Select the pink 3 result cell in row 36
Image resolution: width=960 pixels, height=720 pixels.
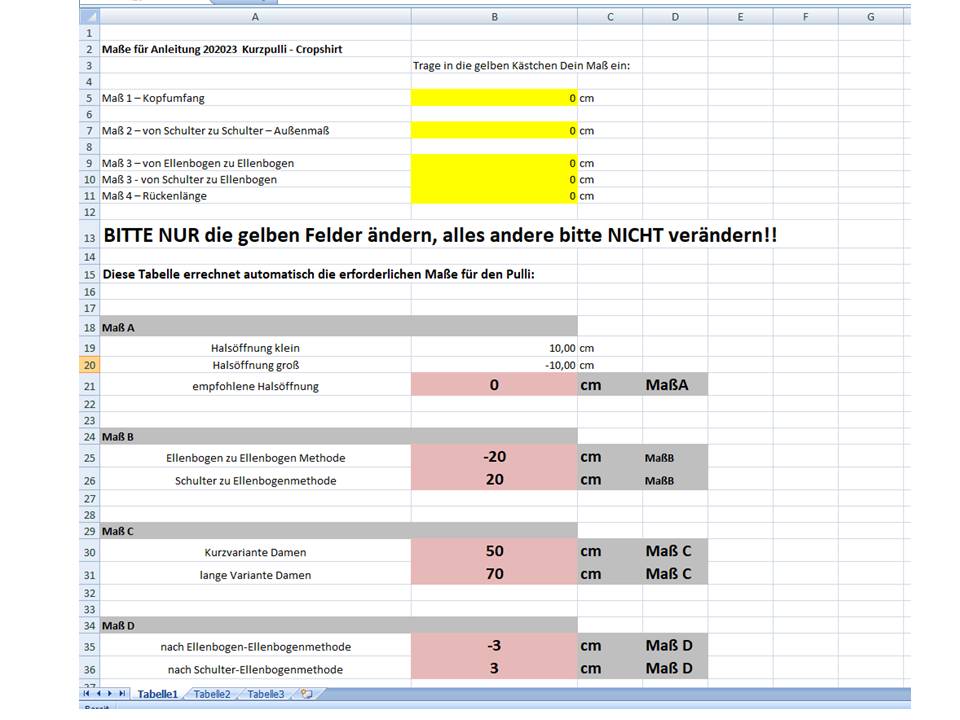494,668
